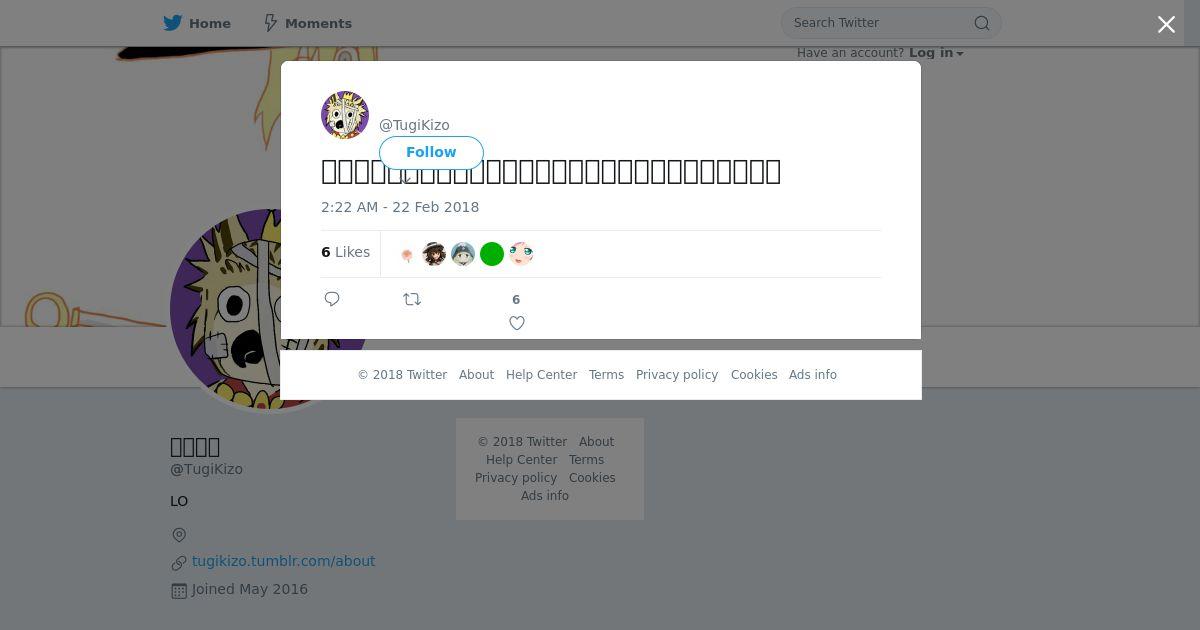Click the search magnifier icon
The height and width of the screenshot is (630, 1200).
pyautogui.click(x=982, y=23)
